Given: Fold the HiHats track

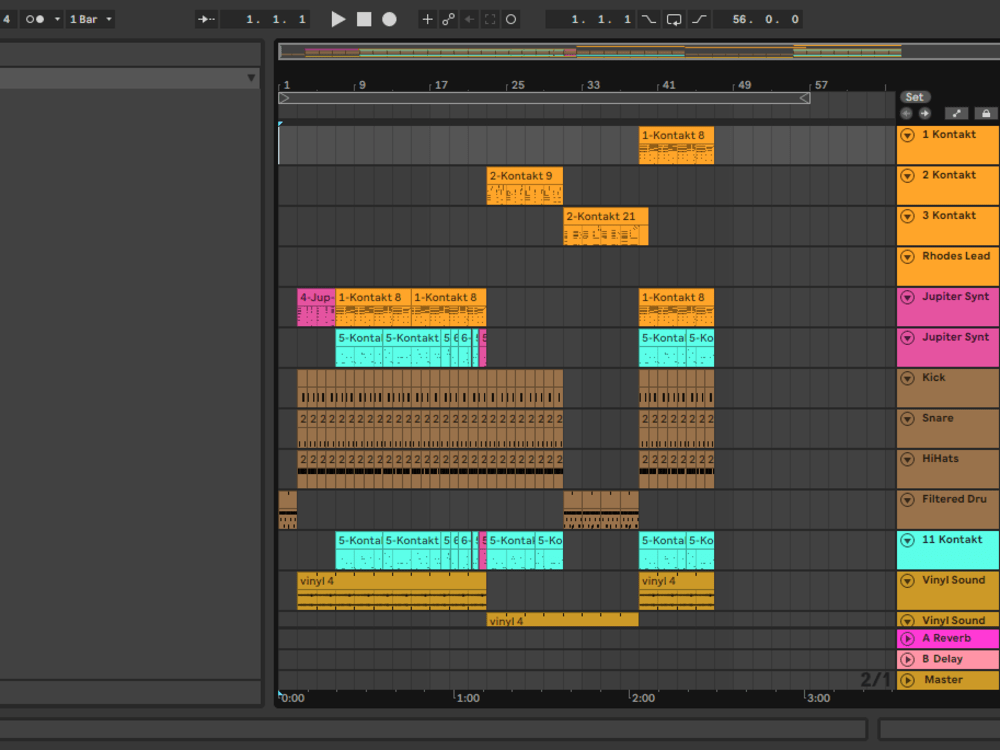Looking at the screenshot, I should pos(908,459).
